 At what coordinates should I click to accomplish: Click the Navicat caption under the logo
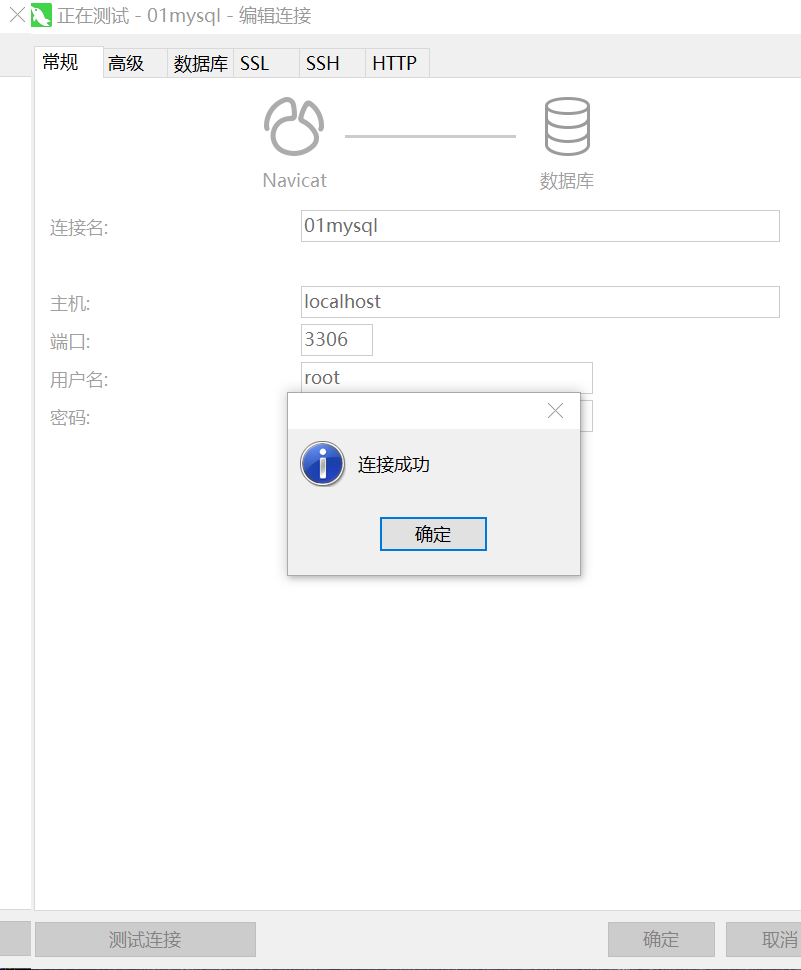point(294,181)
